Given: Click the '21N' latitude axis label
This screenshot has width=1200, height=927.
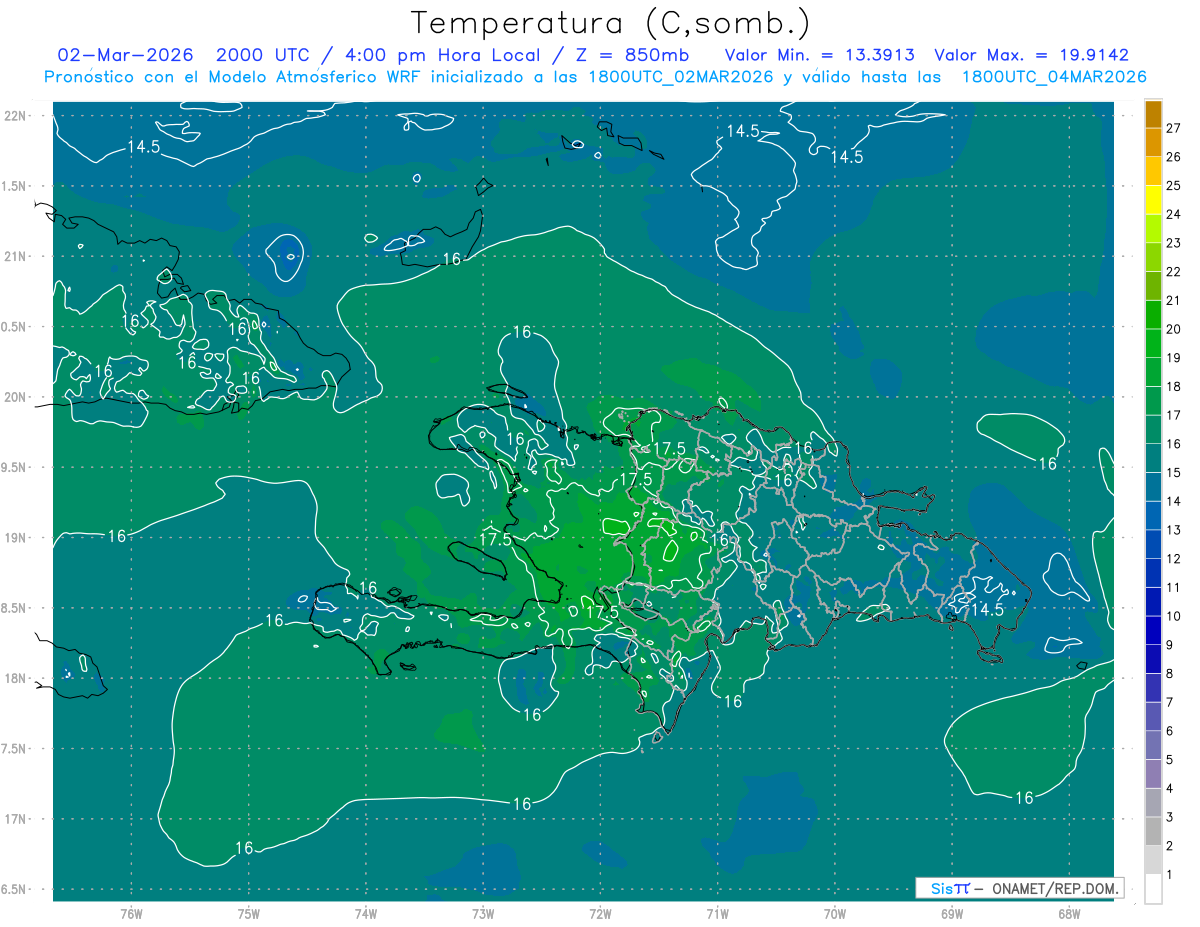Looking at the screenshot, I should (14, 256).
